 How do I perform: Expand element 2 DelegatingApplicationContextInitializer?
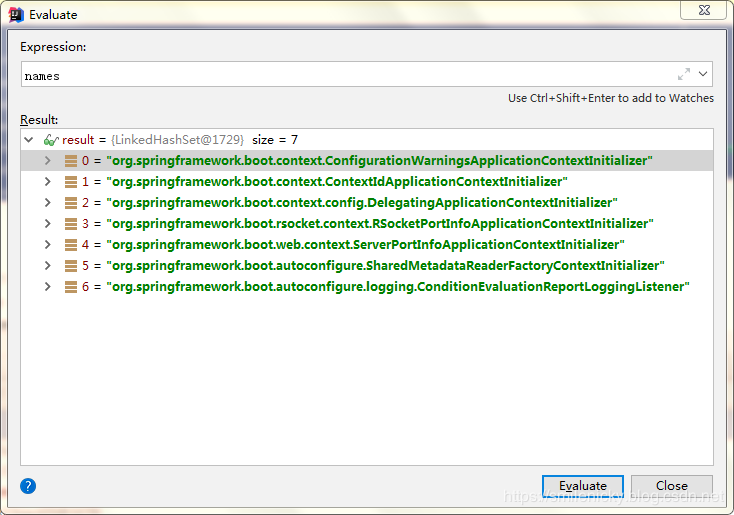tap(47, 203)
